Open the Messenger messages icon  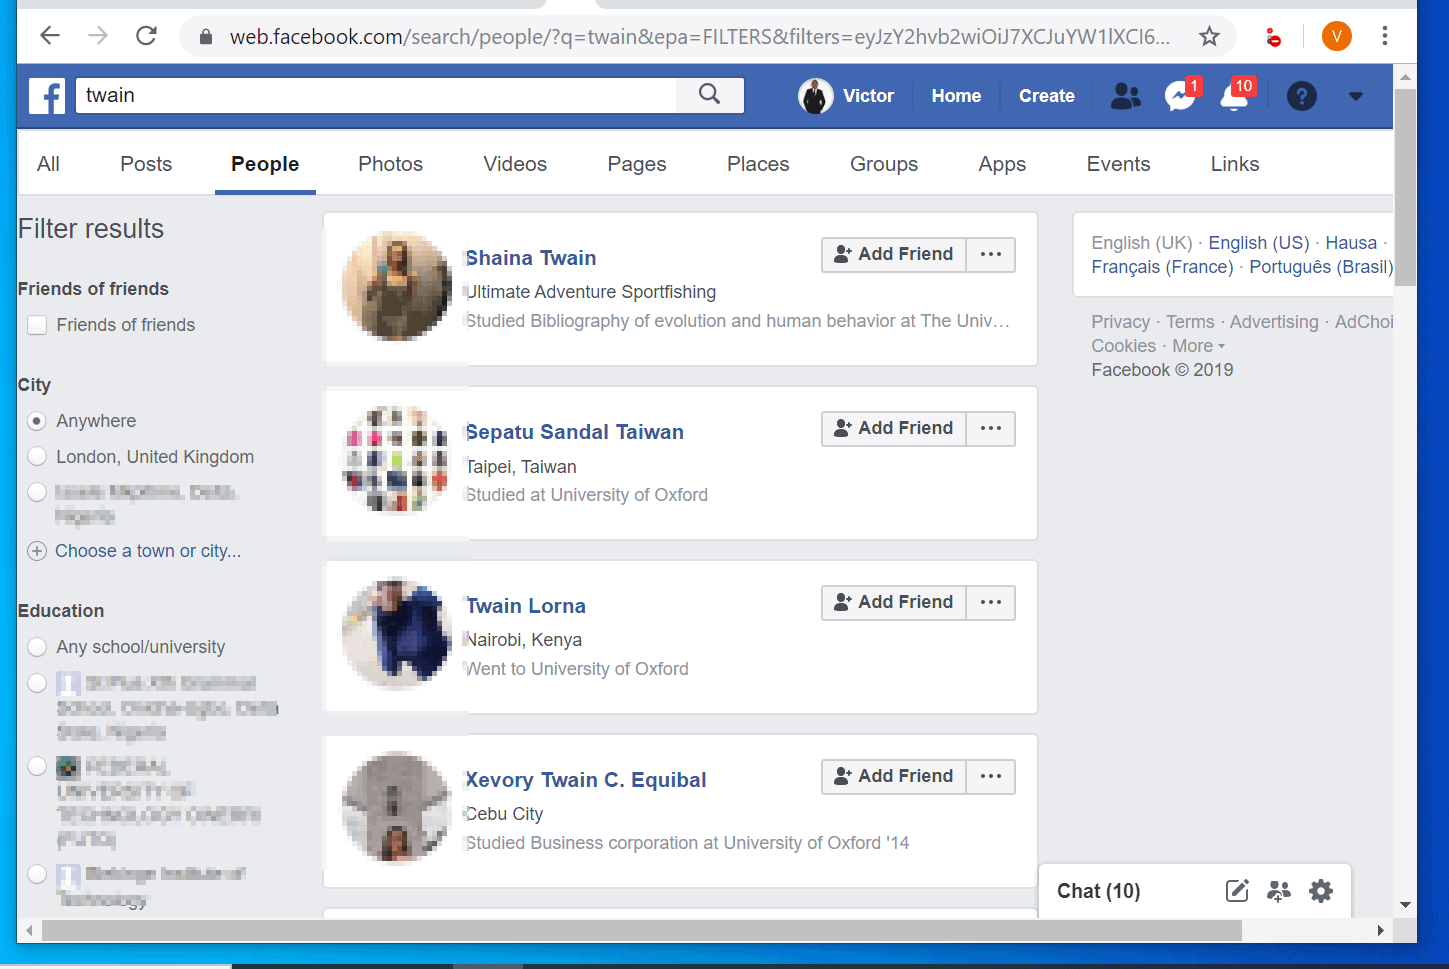click(x=1180, y=96)
